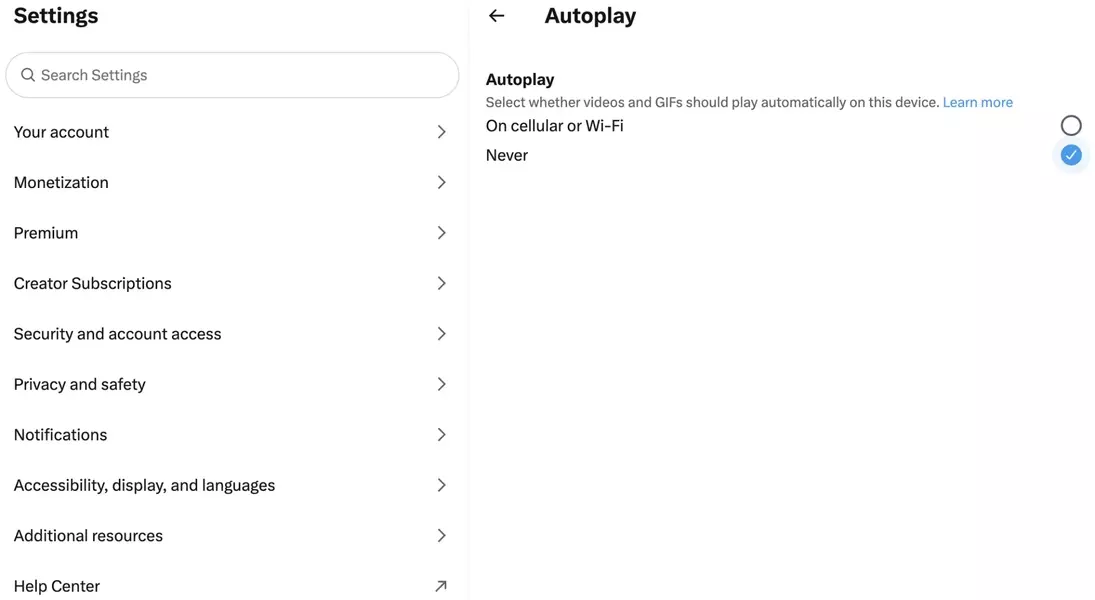1095x600 pixels.
Task: Choose the 'Never' option label
Action: point(507,155)
